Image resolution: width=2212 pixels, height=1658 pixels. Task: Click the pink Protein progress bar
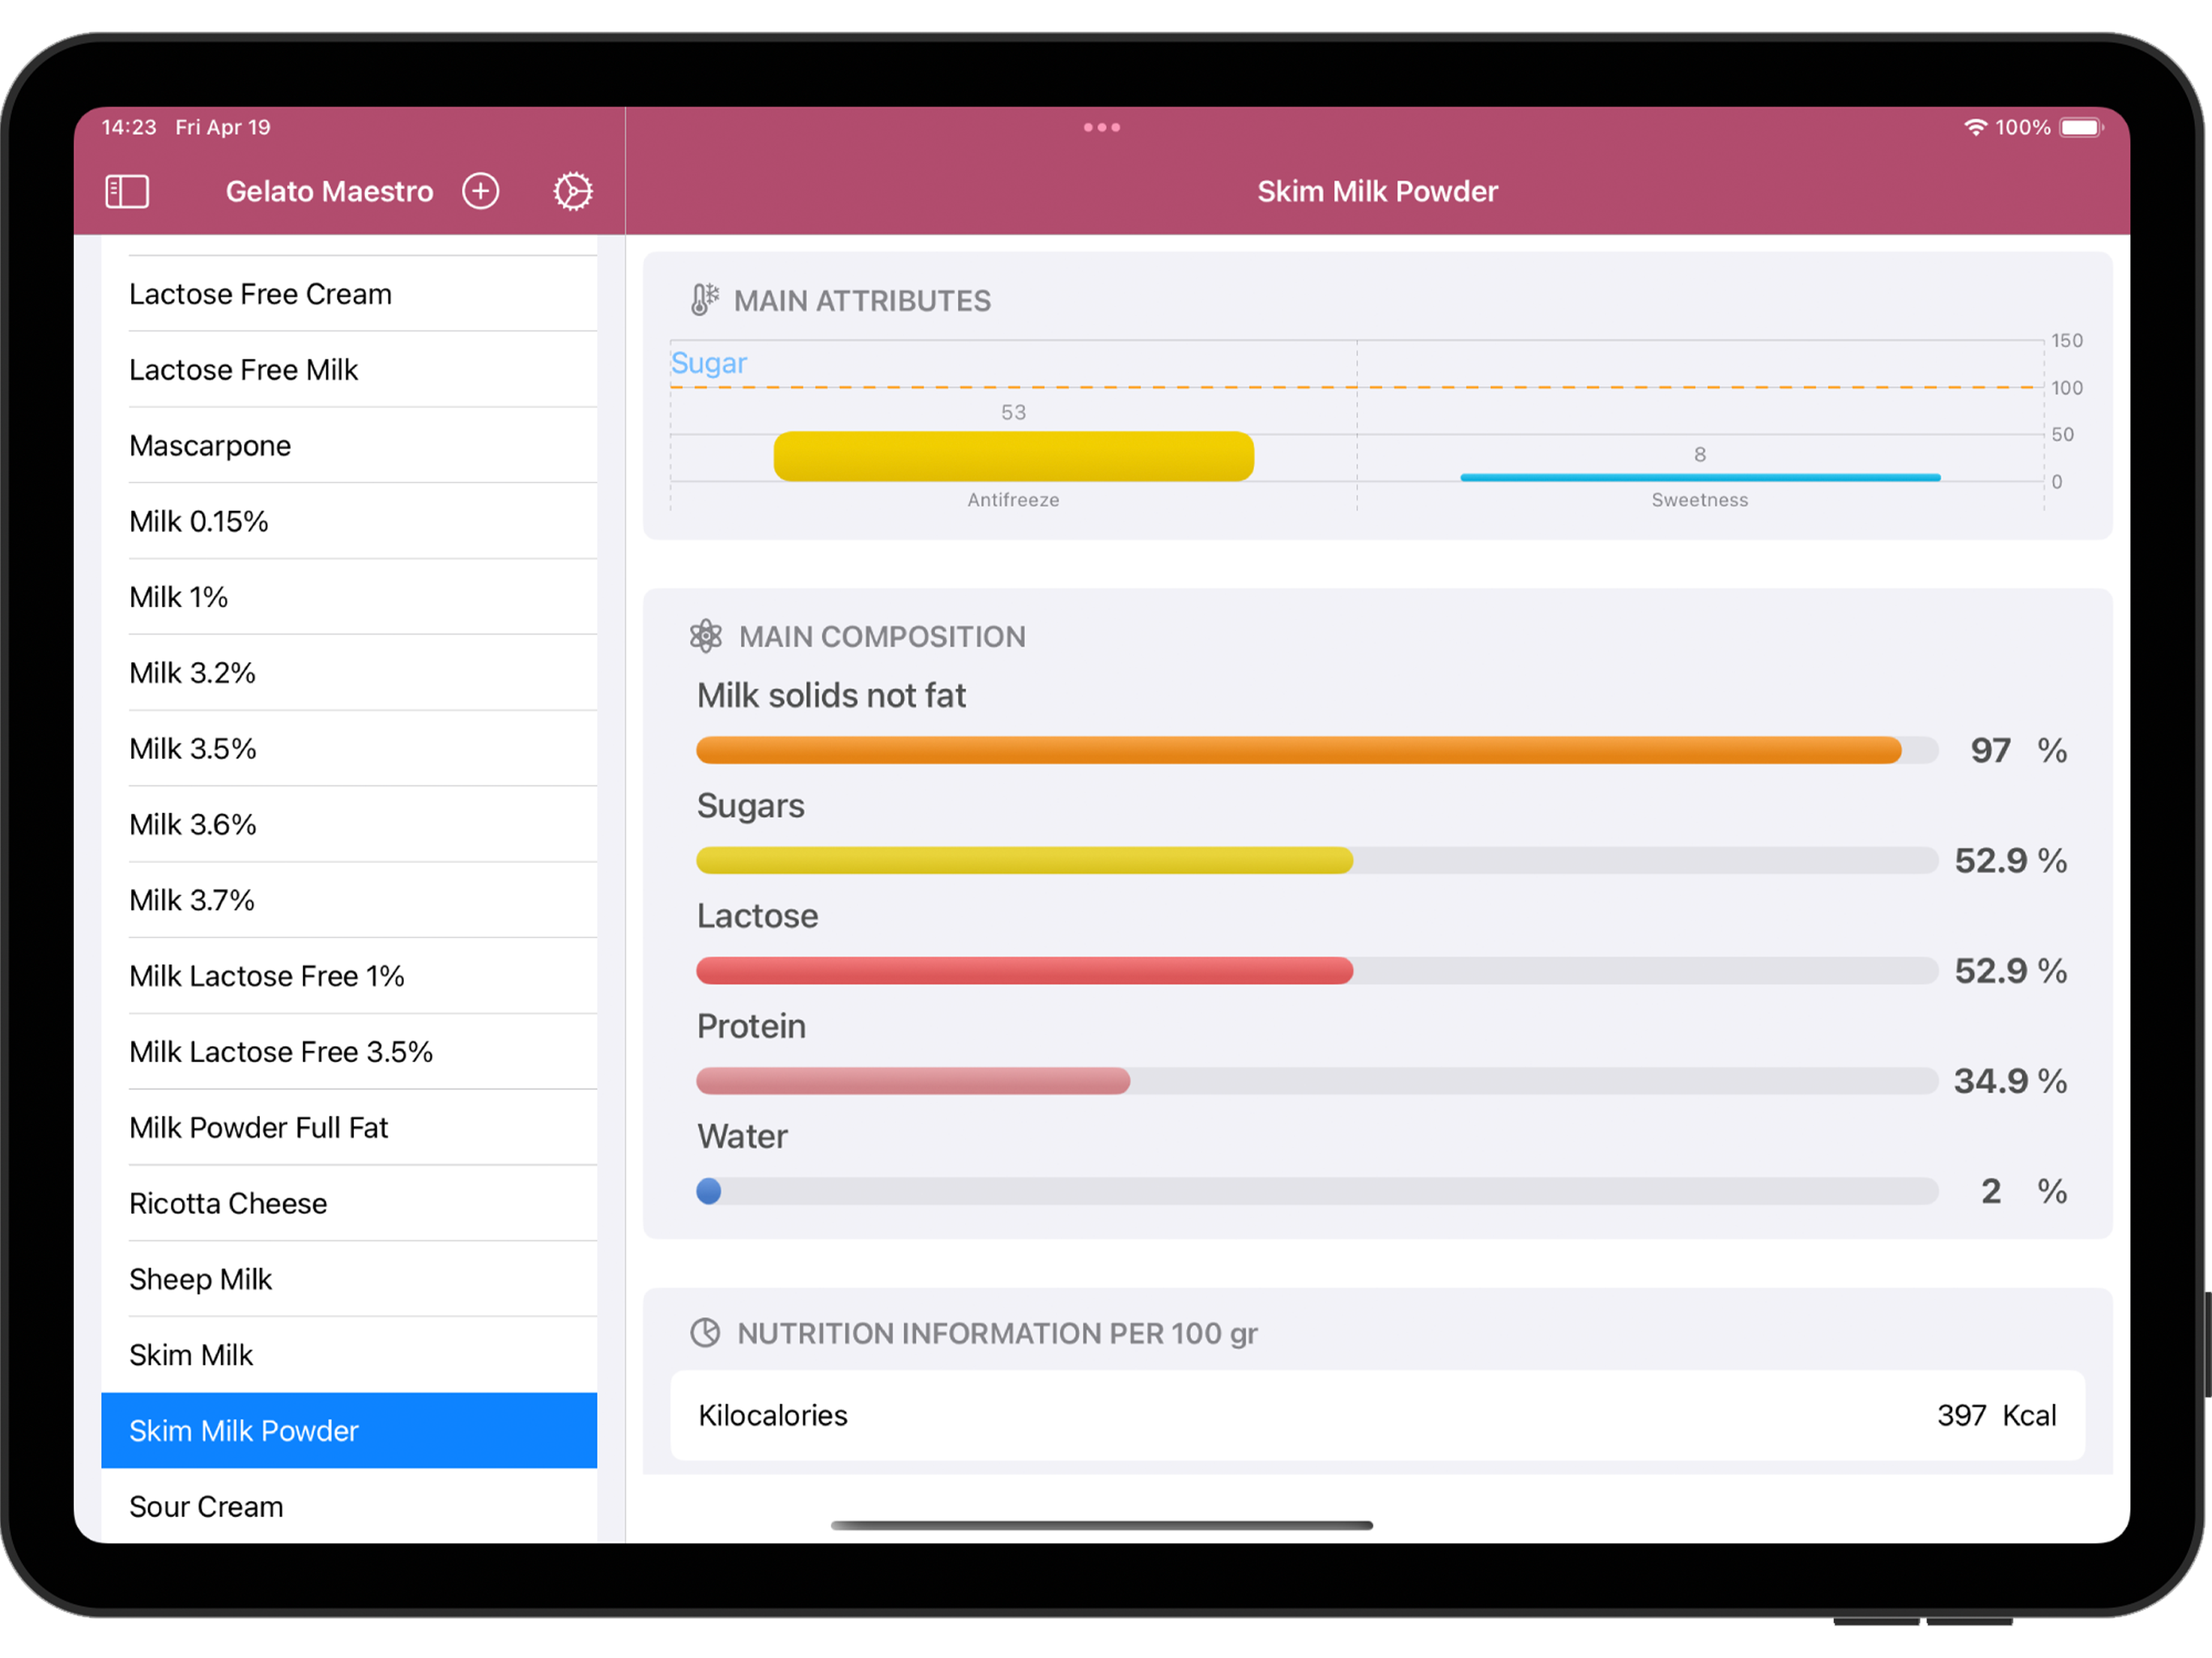[x=1317, y=1081]
